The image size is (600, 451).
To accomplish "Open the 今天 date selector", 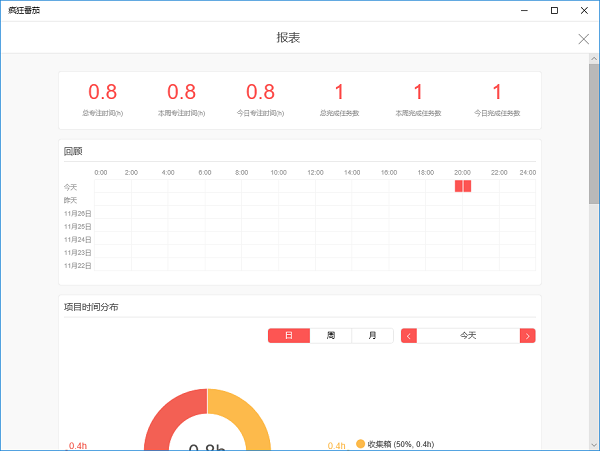I will [x=468, y=336].
